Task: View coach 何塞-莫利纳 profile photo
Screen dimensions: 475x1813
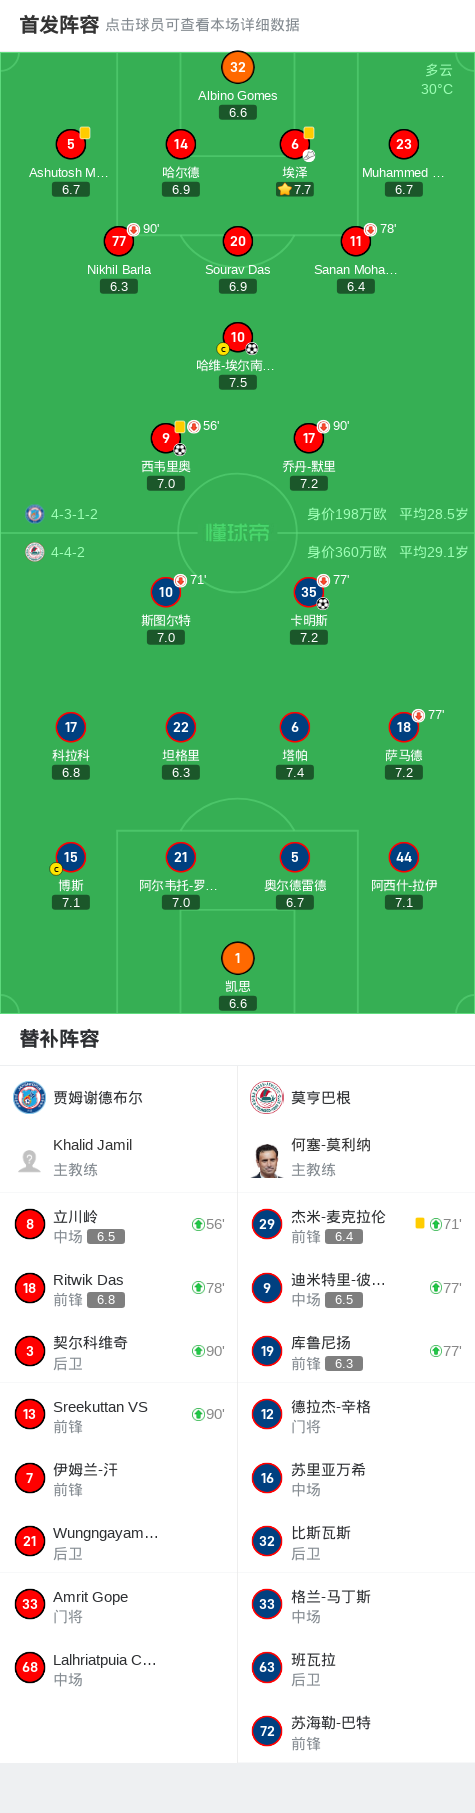Action: point(267,1160)
